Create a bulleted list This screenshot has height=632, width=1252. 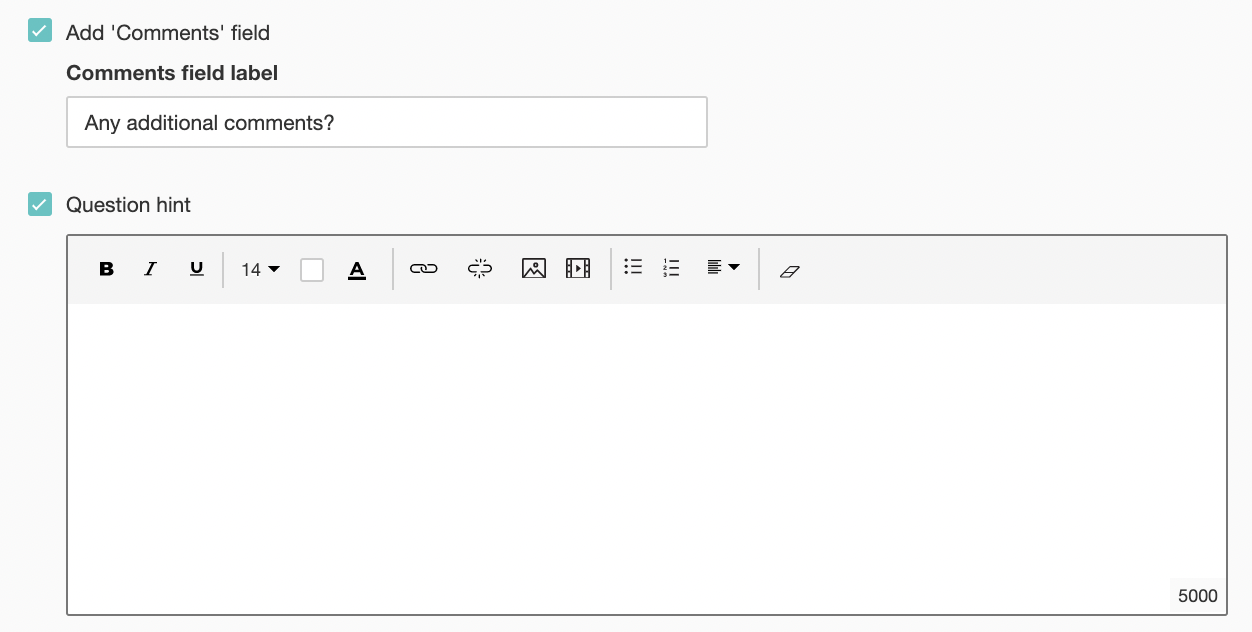[x=633, y=267]
